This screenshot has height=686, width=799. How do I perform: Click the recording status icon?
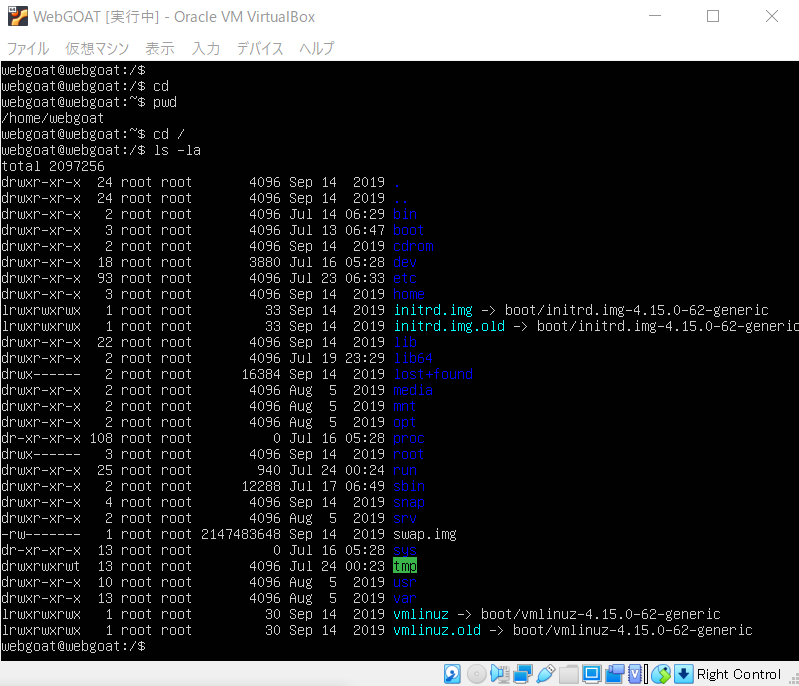615,674
